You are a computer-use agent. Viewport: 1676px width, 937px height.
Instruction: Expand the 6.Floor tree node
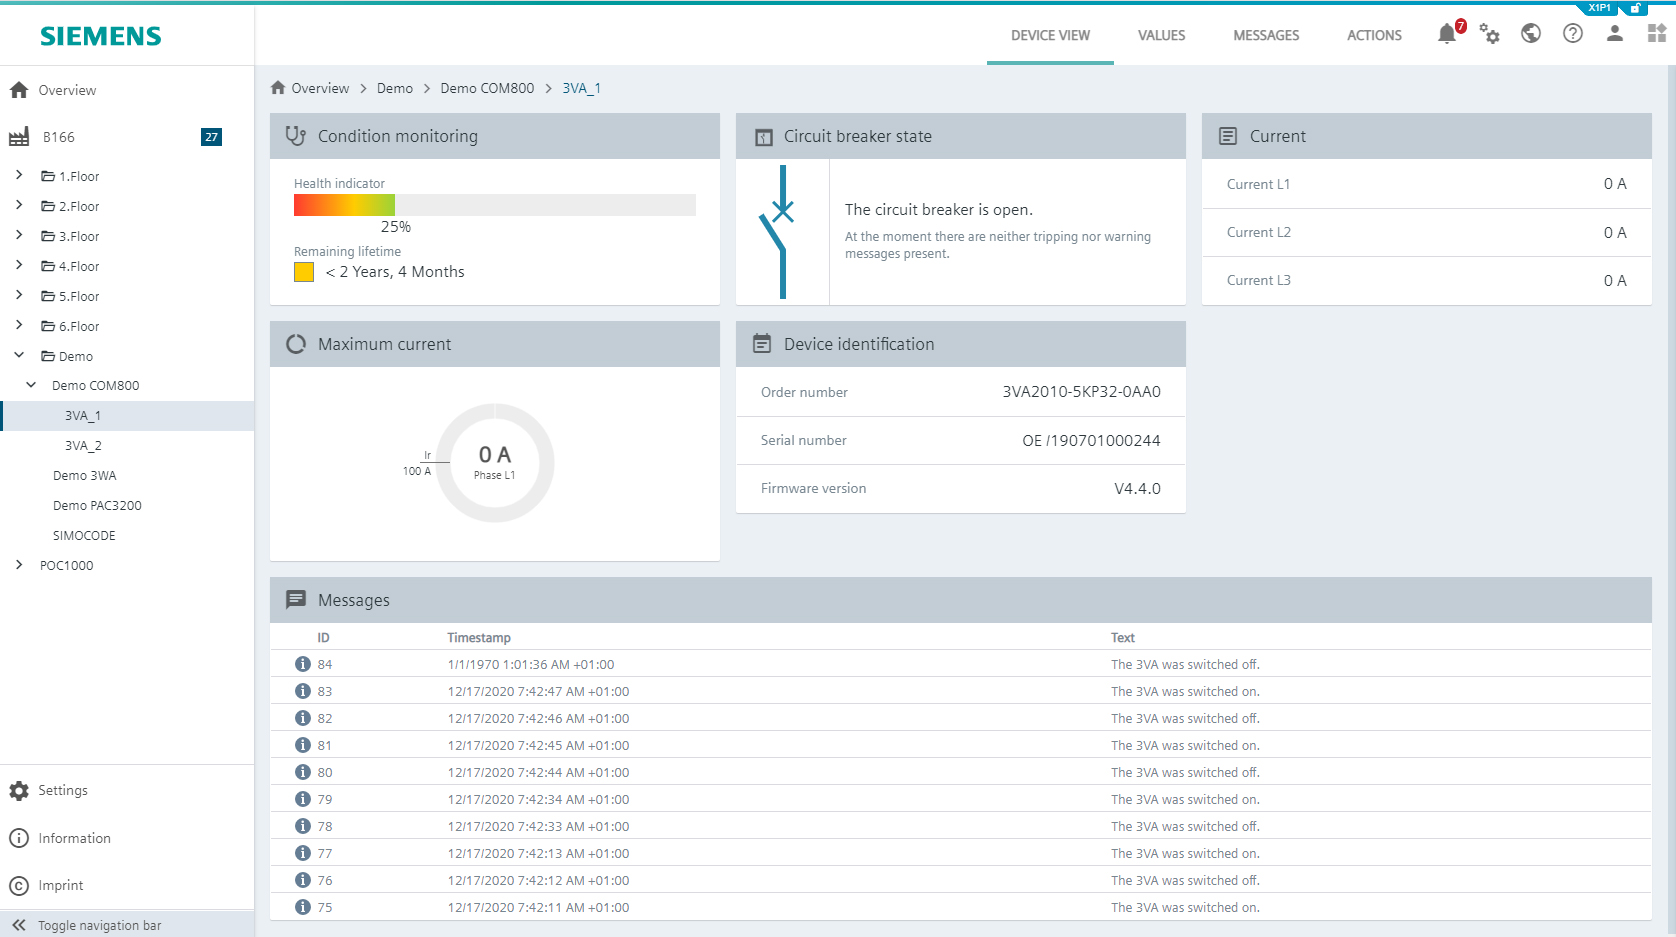click(x=19, y=325)
